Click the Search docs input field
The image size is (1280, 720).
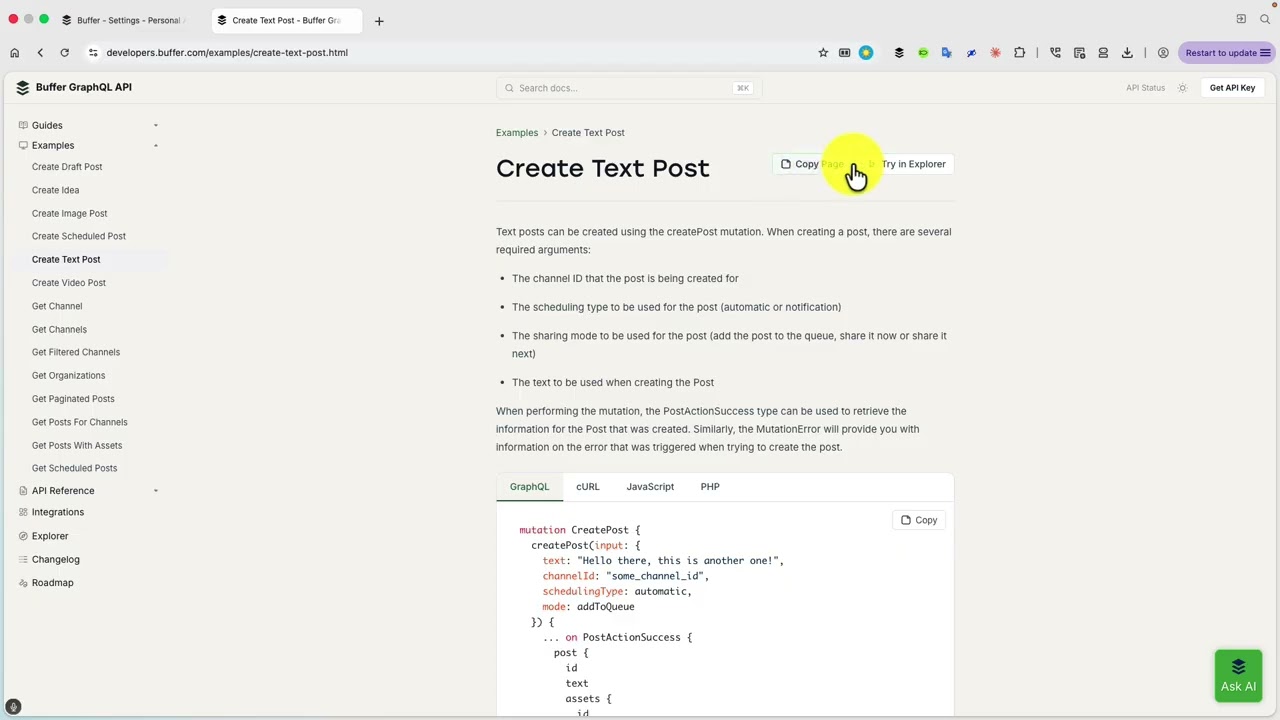(629, 88)
